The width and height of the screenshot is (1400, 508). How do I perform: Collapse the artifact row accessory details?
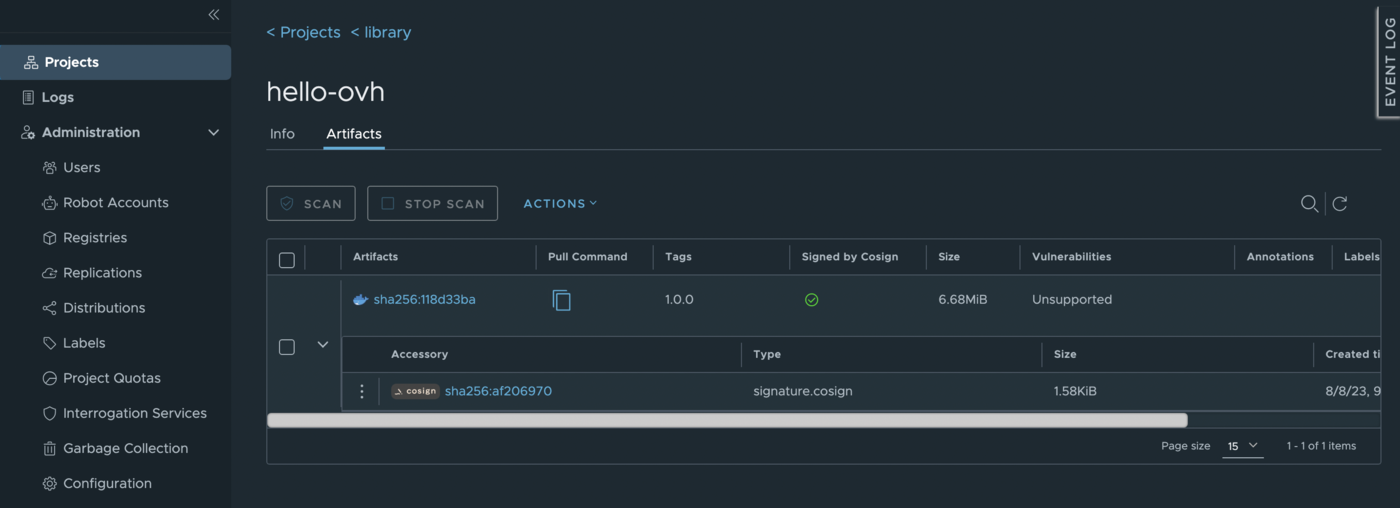point(323,345)
